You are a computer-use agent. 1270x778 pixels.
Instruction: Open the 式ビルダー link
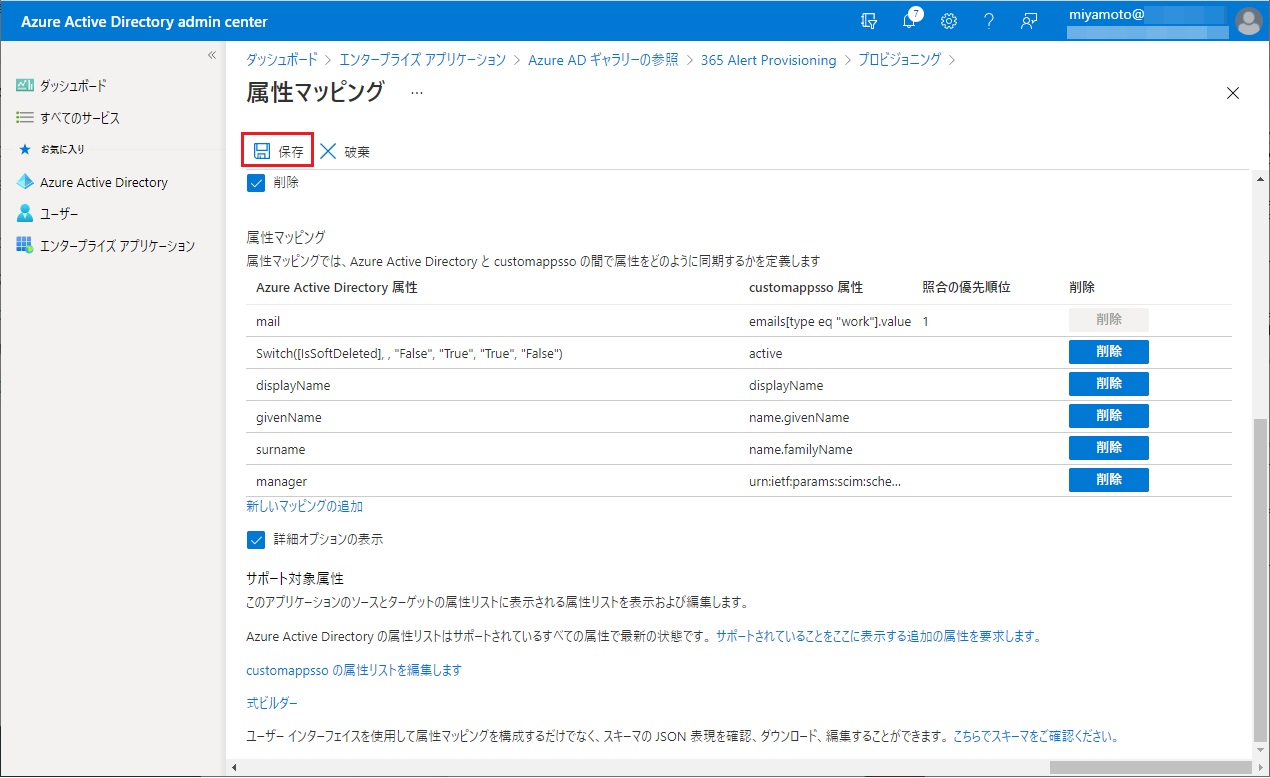pyautogui.click(x=272, y=703)
